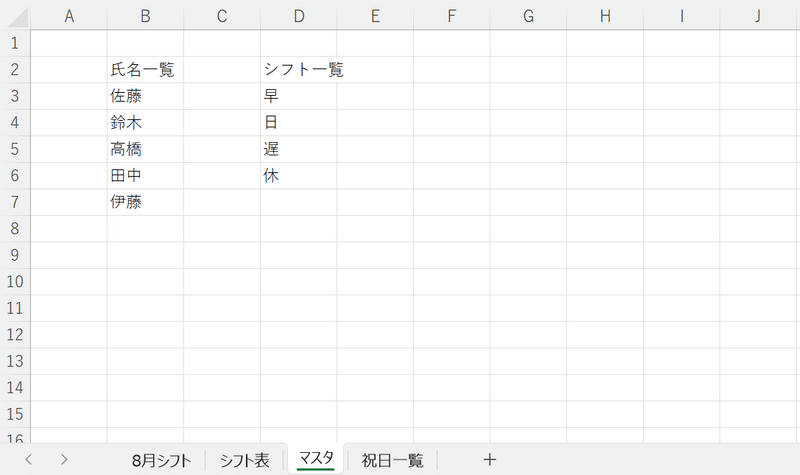Image resolution: width=800 pixels, height=475 pixels.
Task: Select column A header
Action: (x=69, y=16)
